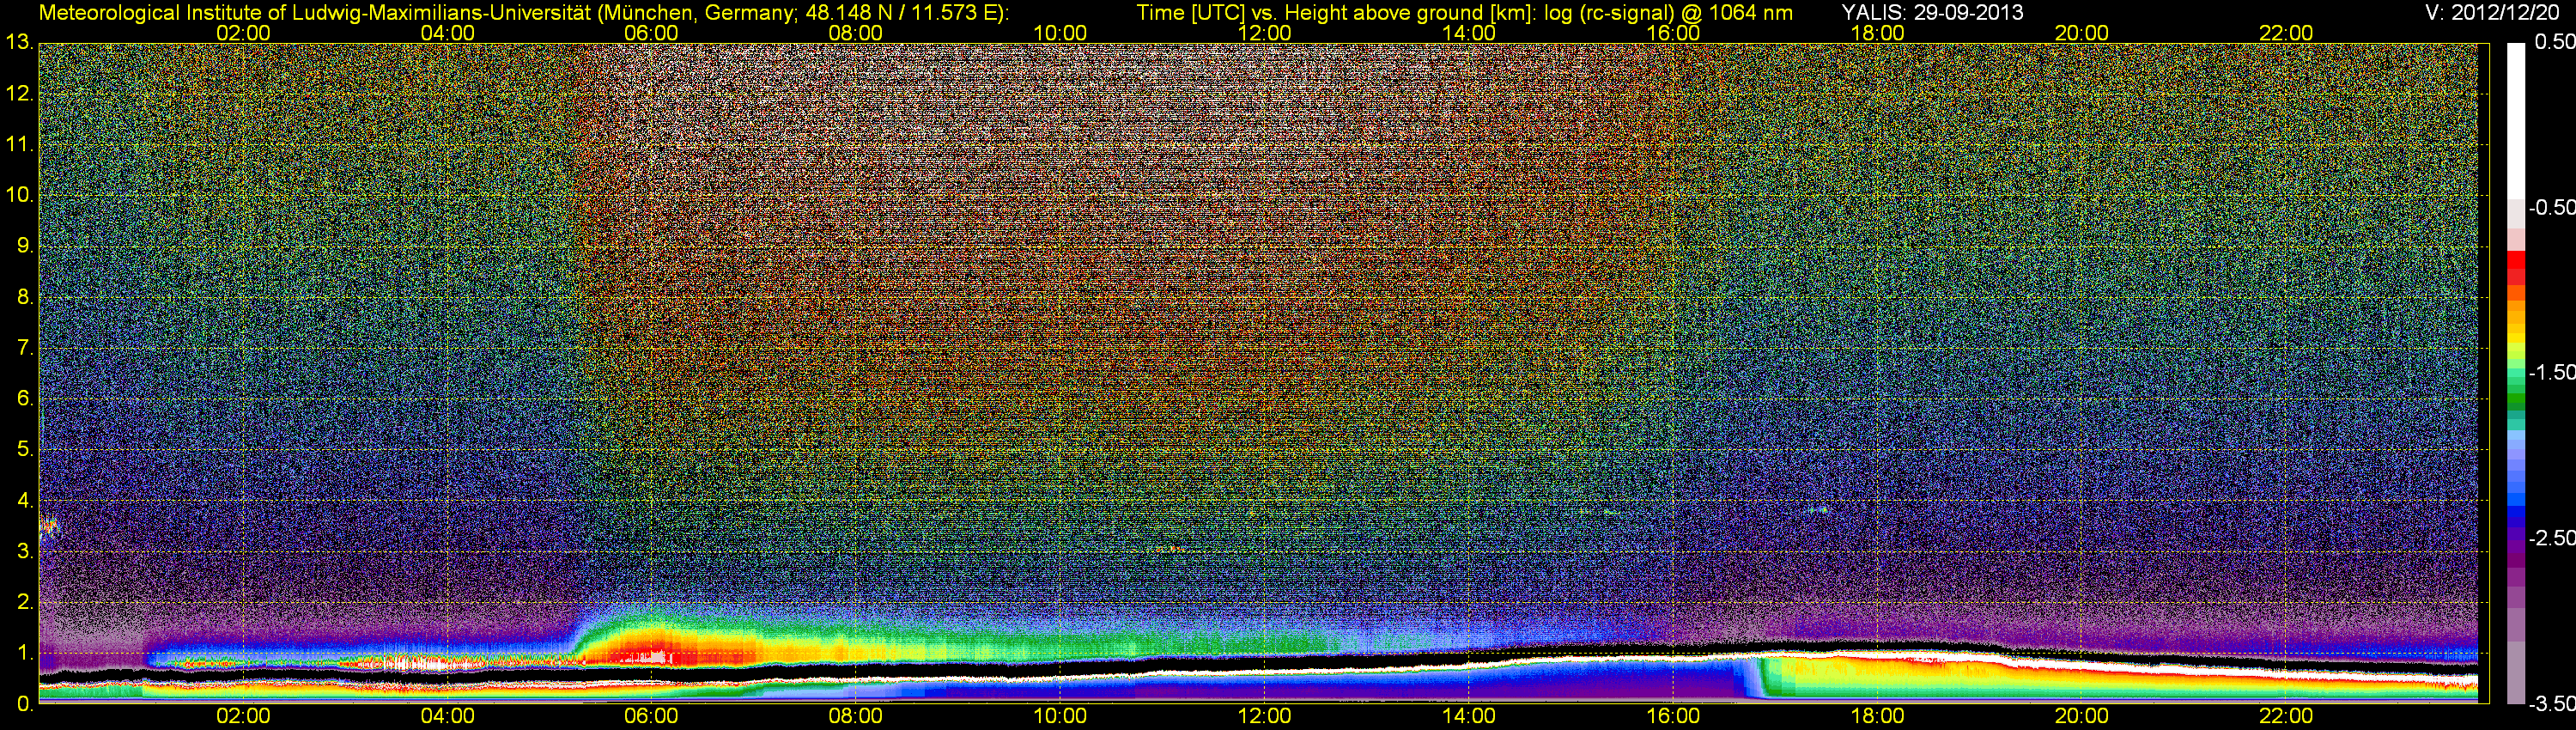Pick the 1 km height axis label
The image size is (2576, 730).
pyautogui.click(x=24, y=654)
